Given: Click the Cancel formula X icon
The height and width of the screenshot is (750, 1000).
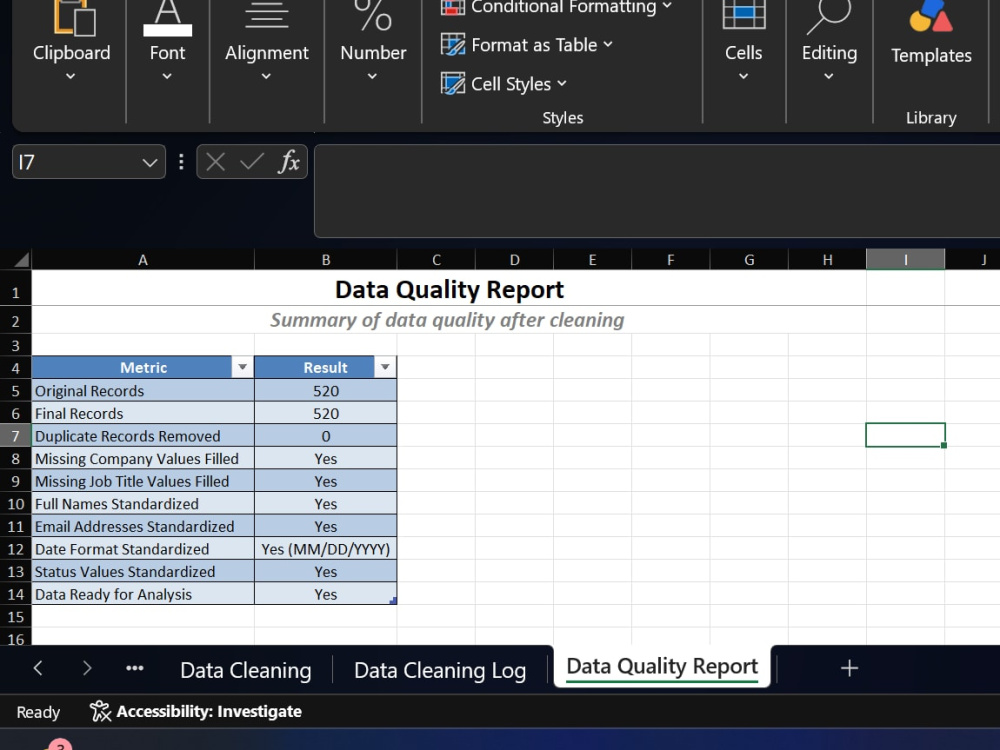Looking at the screenshot, I should 216,162.
